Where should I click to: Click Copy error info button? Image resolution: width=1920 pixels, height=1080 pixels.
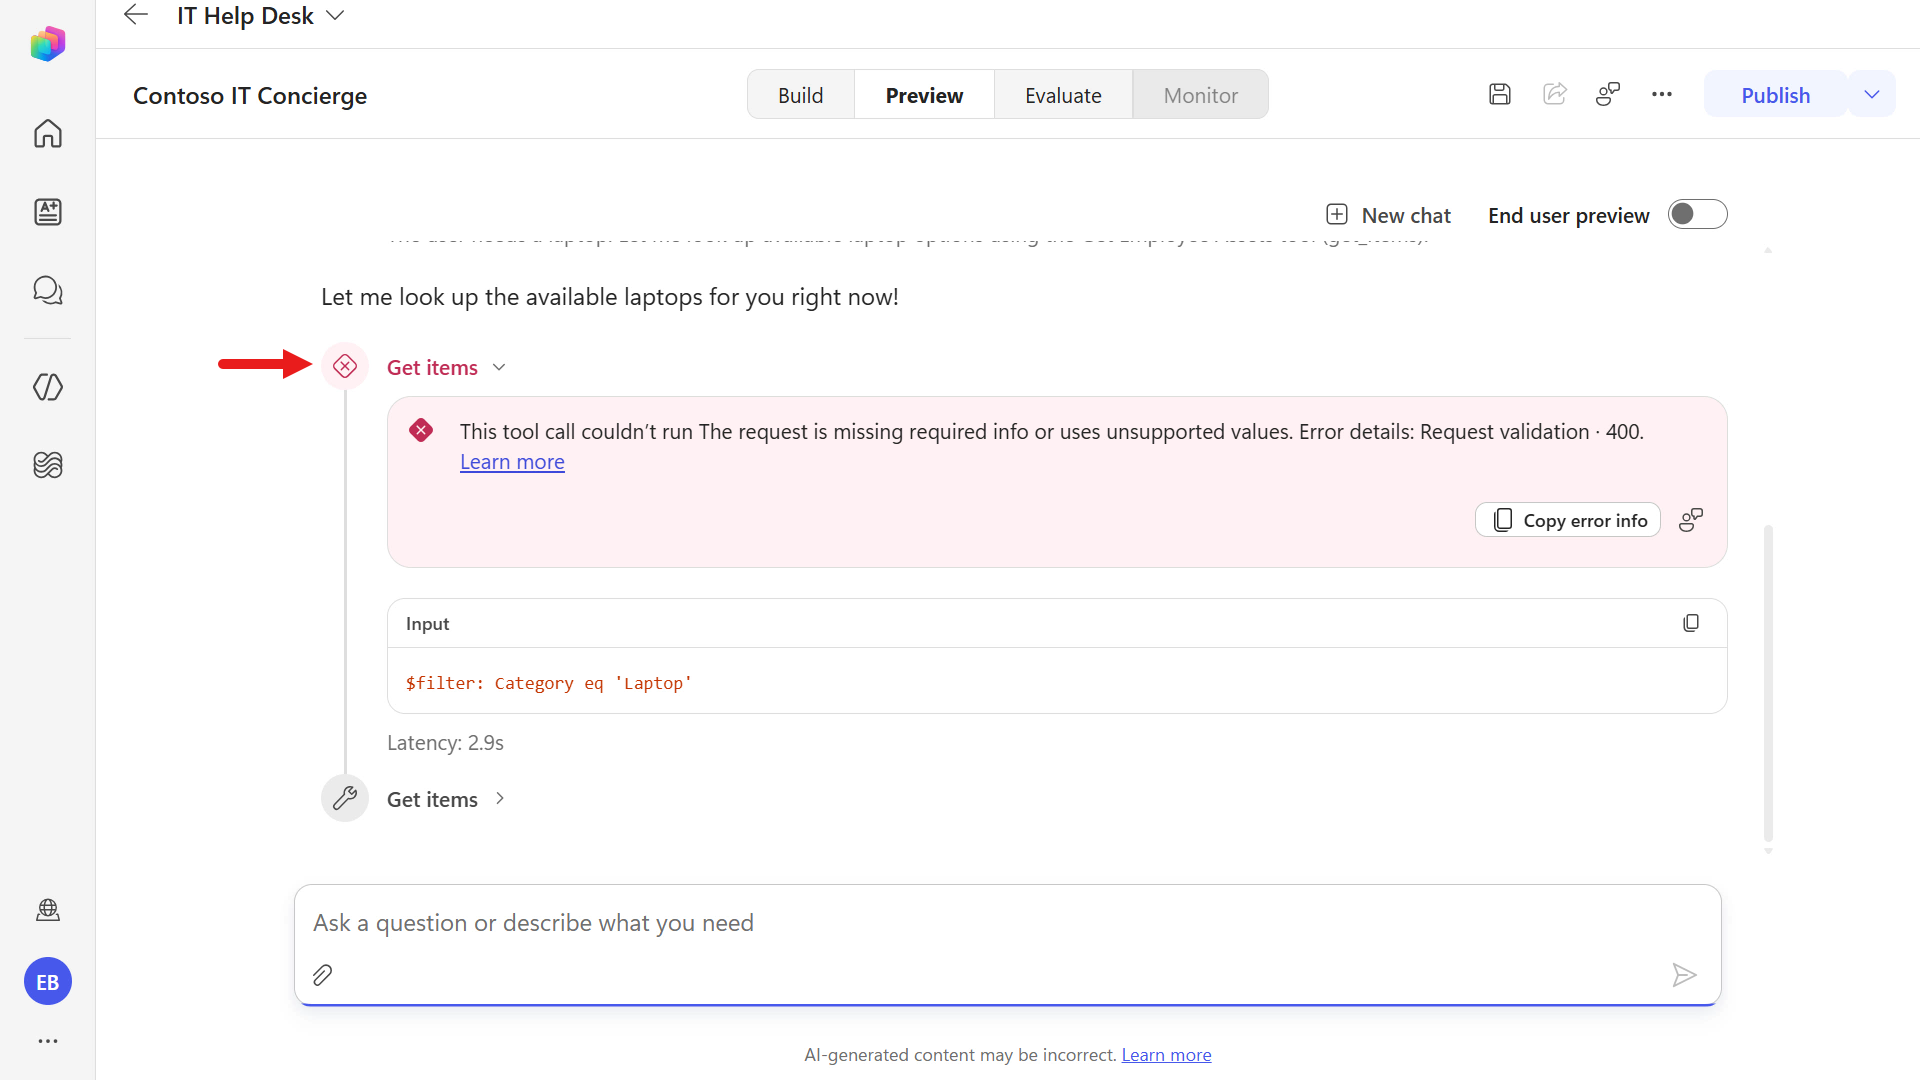pyautogui.click(x=1567, y=520)
